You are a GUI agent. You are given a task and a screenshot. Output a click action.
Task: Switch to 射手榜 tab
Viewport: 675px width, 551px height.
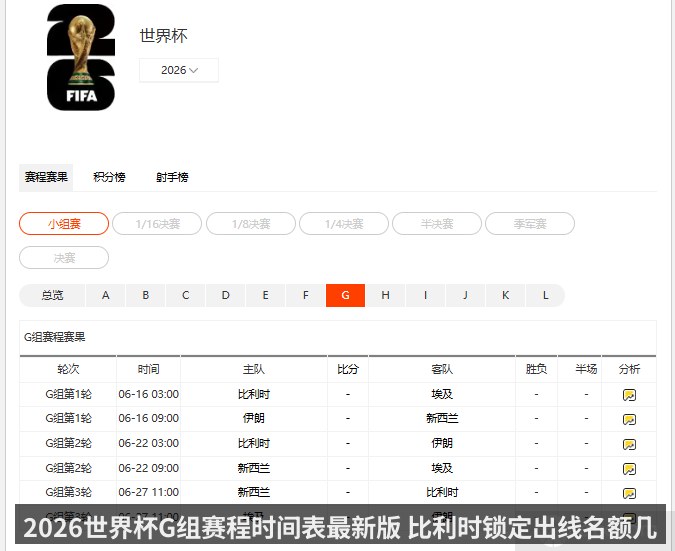[x=172, y=177]
